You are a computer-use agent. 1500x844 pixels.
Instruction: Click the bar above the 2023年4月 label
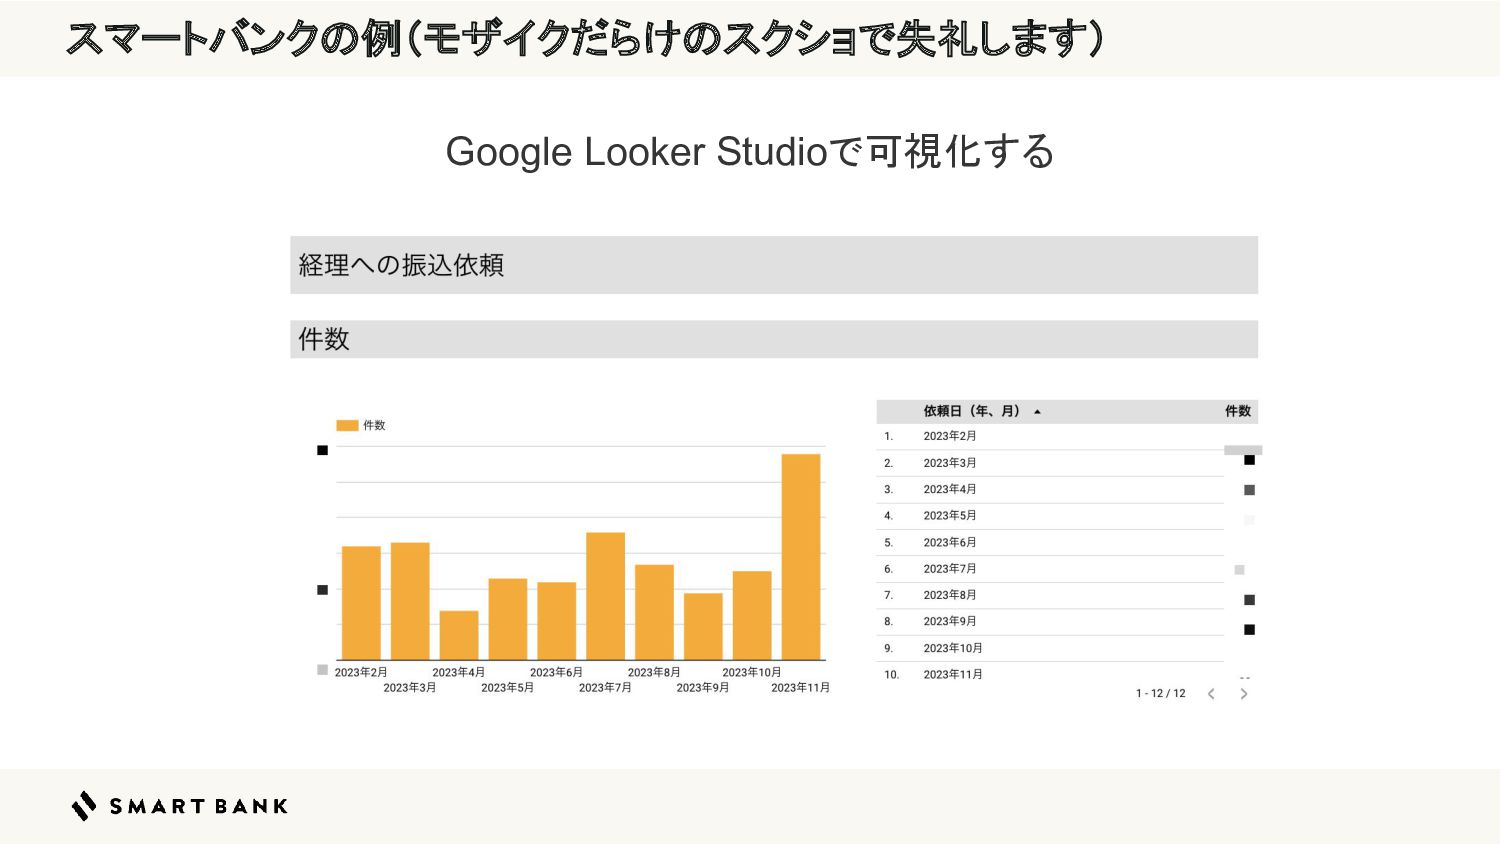point(459,635)
